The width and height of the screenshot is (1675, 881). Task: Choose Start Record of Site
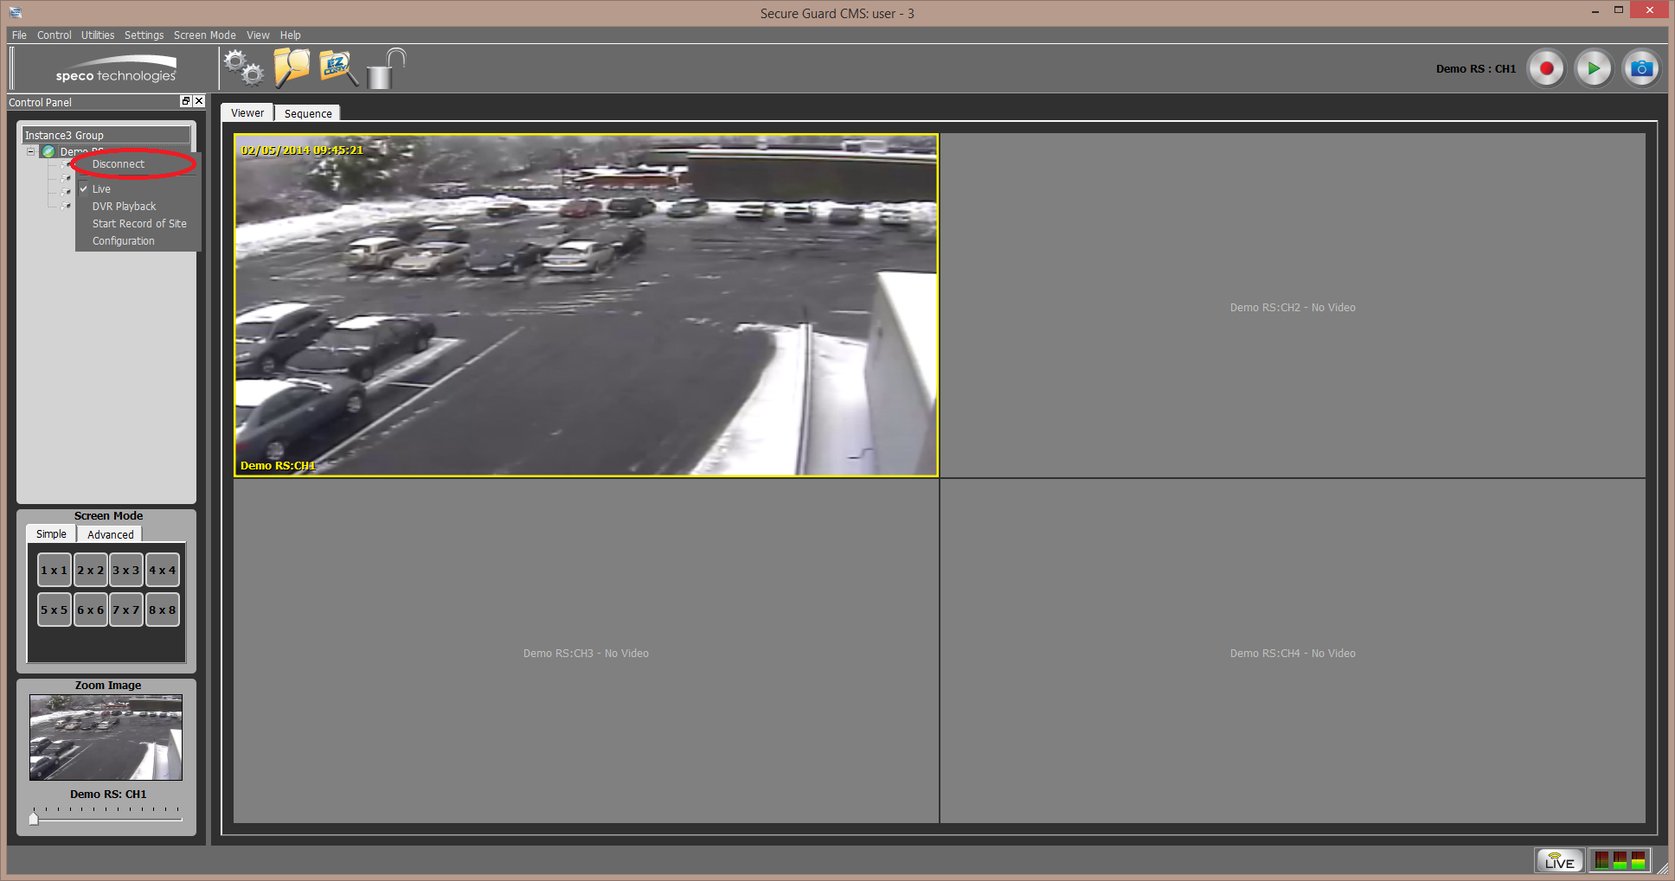pos(138,224)
